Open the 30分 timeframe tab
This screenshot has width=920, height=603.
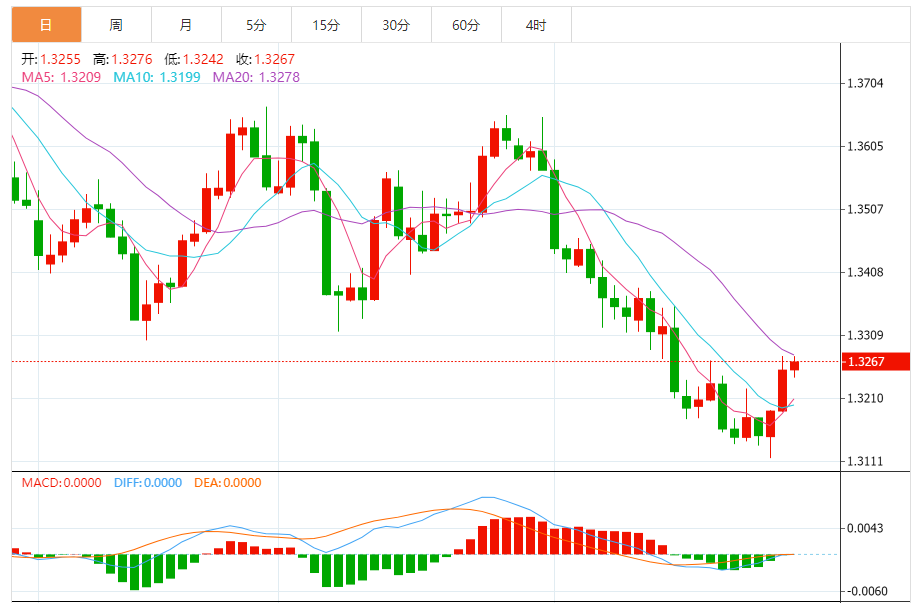tap(396, 25)
